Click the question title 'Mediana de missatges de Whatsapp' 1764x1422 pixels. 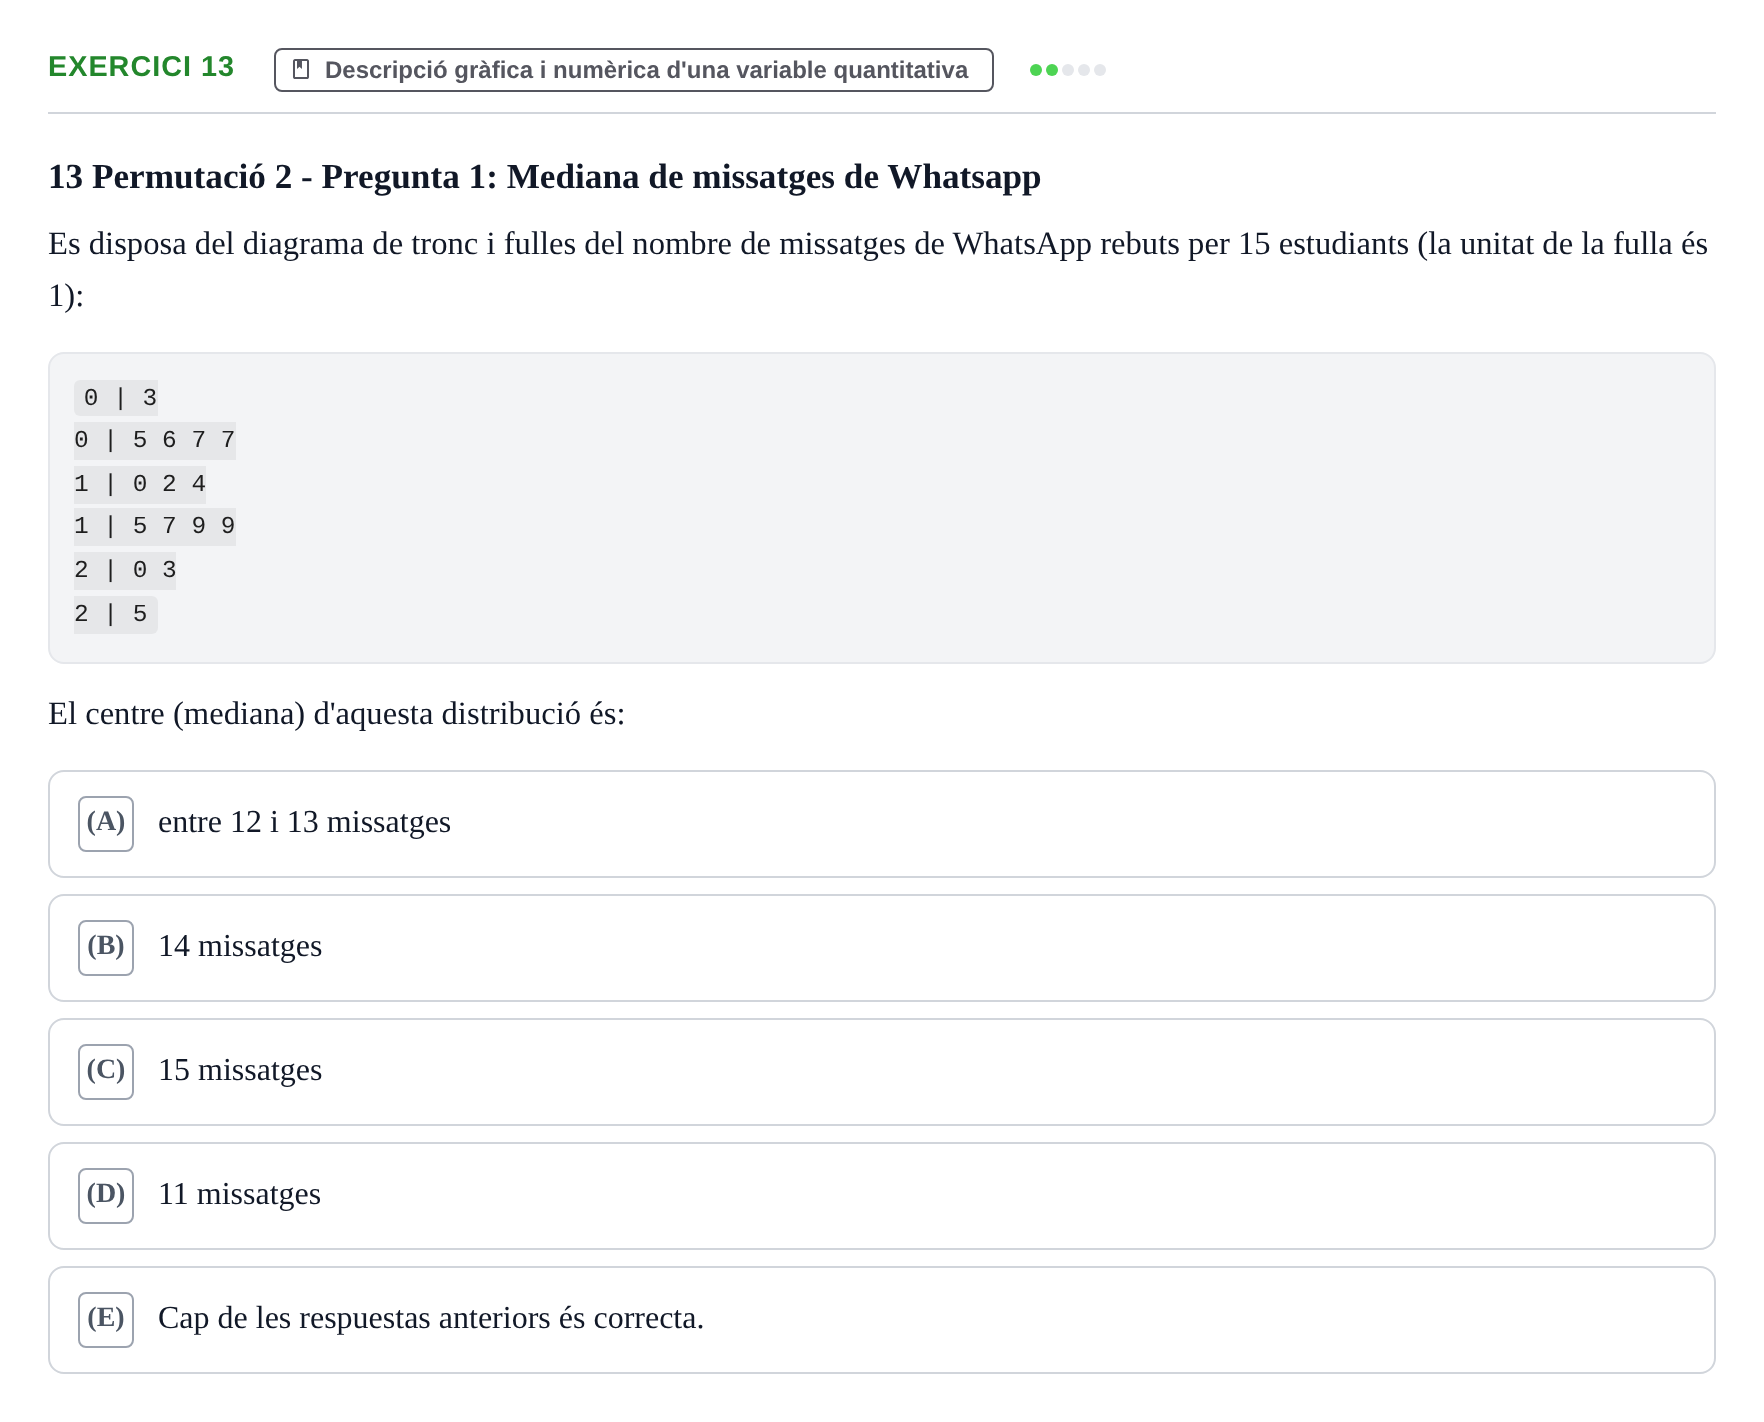(774, 177)
